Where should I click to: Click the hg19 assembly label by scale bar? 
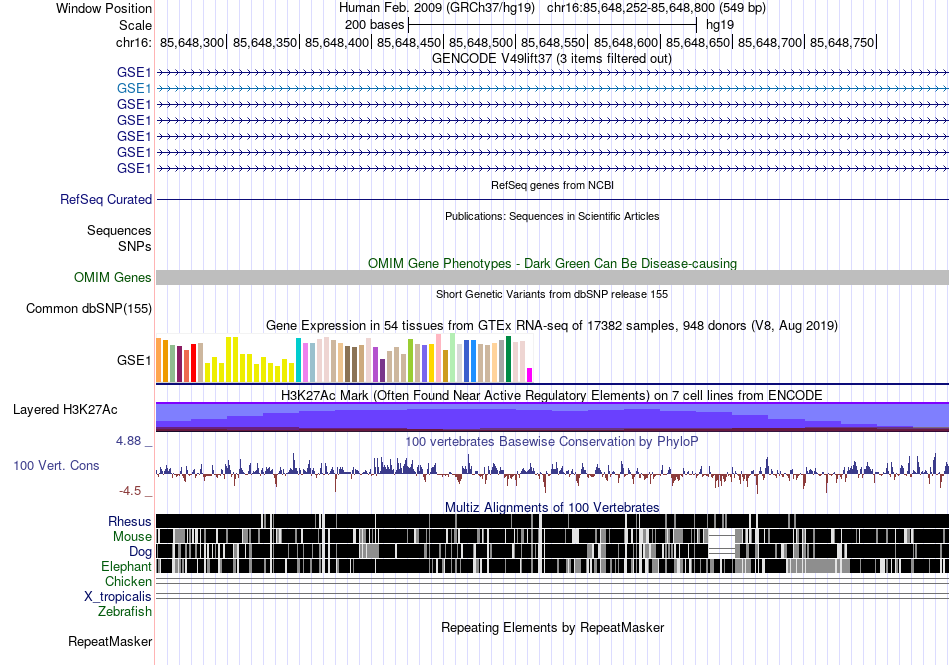pos(720,25)
